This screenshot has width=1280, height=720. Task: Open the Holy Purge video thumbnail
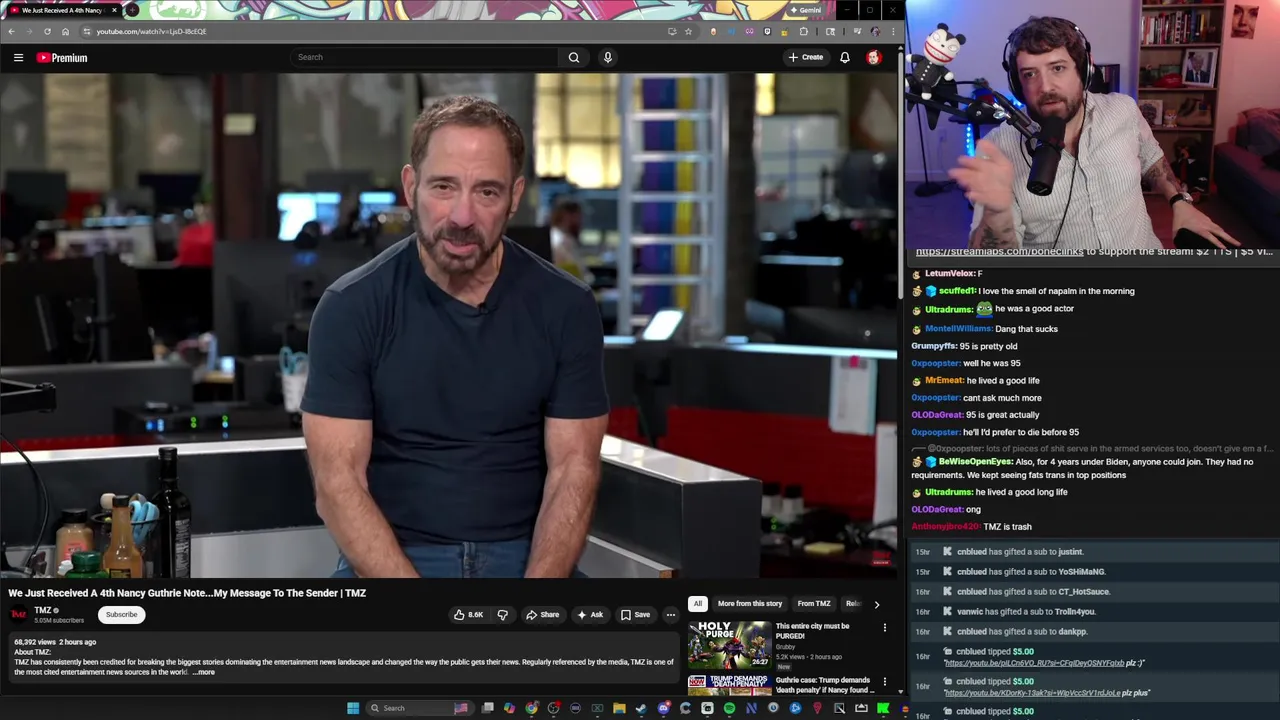[x=729, y=644]
